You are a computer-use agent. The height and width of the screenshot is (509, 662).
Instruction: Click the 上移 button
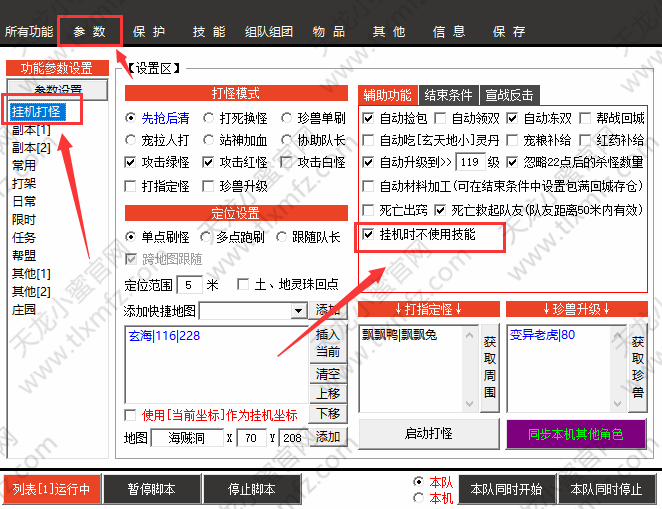(x=328, y=393)
